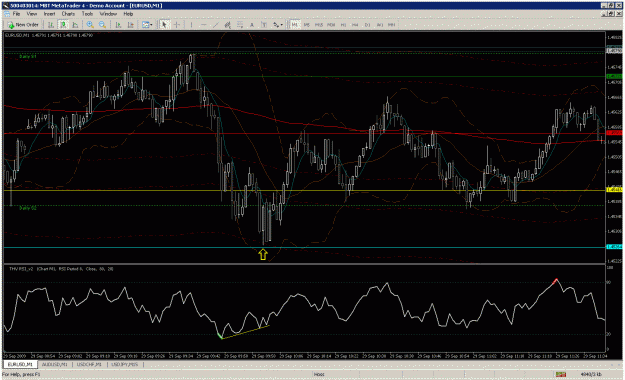
Task: Switch to H4 timeframe
Action: (355, 25)
